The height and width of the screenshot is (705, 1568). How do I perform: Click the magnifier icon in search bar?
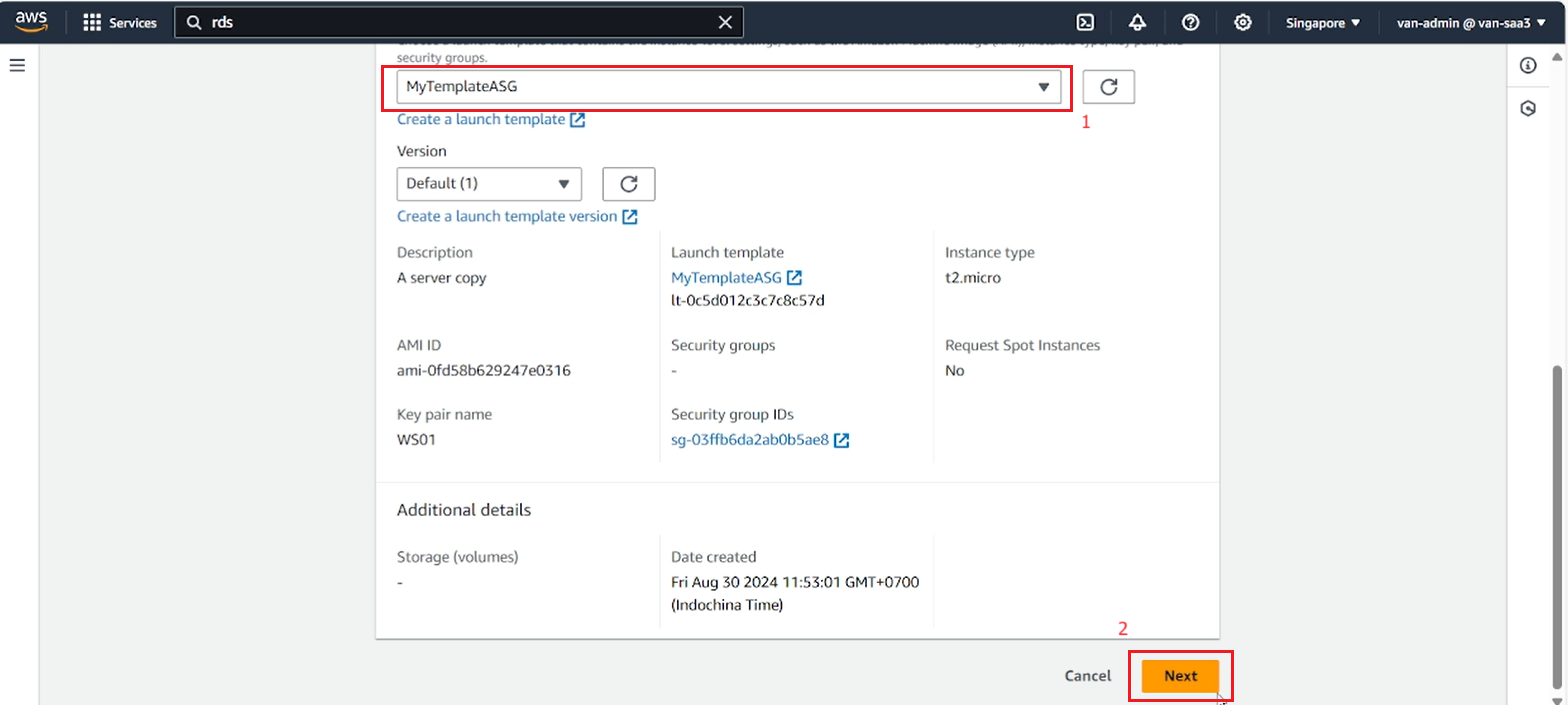pyautogui.click(x=195, y=23)
